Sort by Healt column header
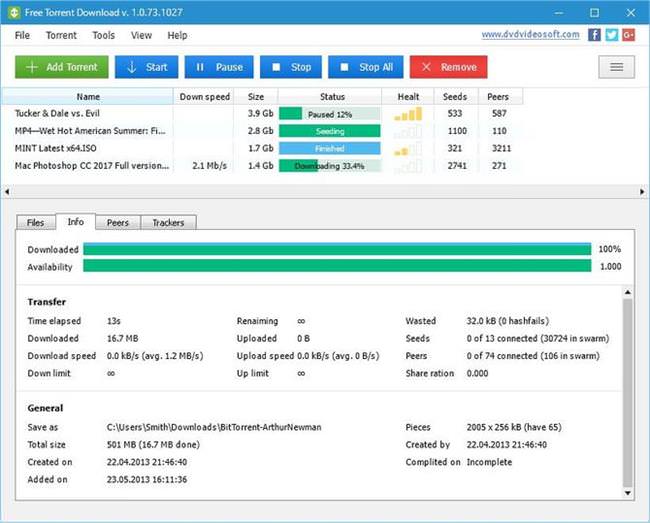 tap(408, 97)
